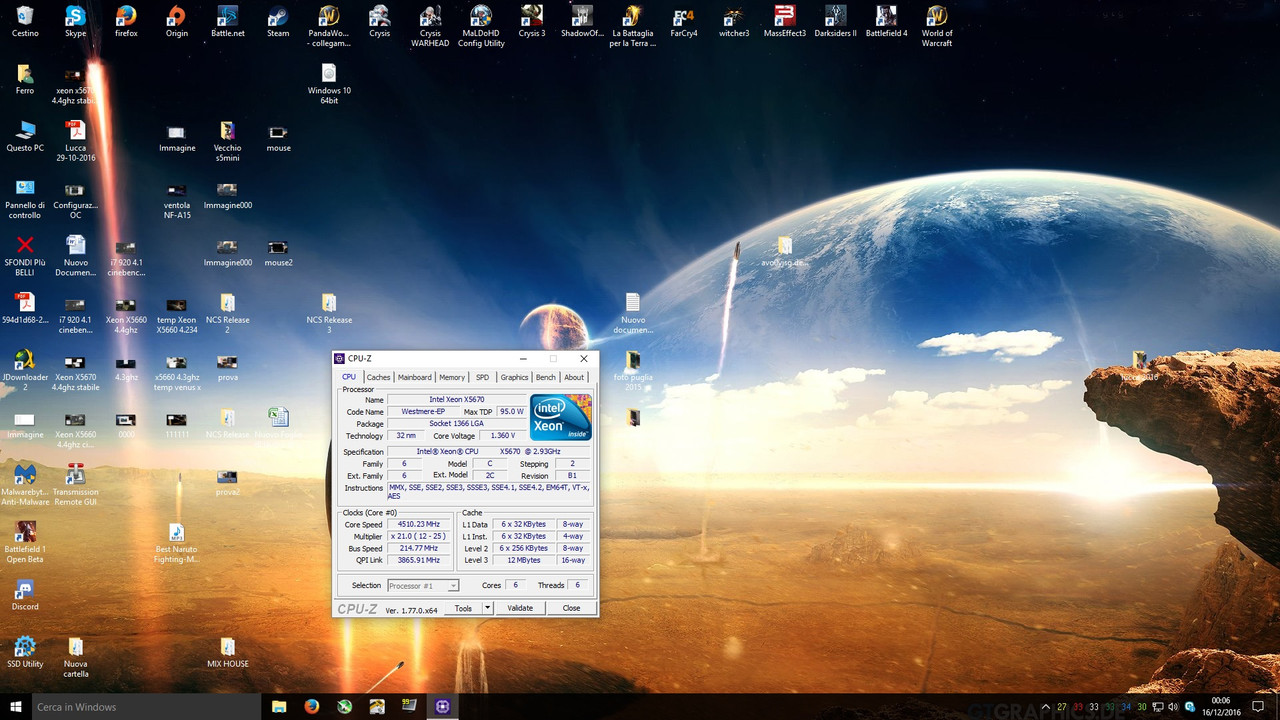Viewport: 1280px width, 720px height.
Task: Open the Bench tab in CPU-Z
Action: 545,377
